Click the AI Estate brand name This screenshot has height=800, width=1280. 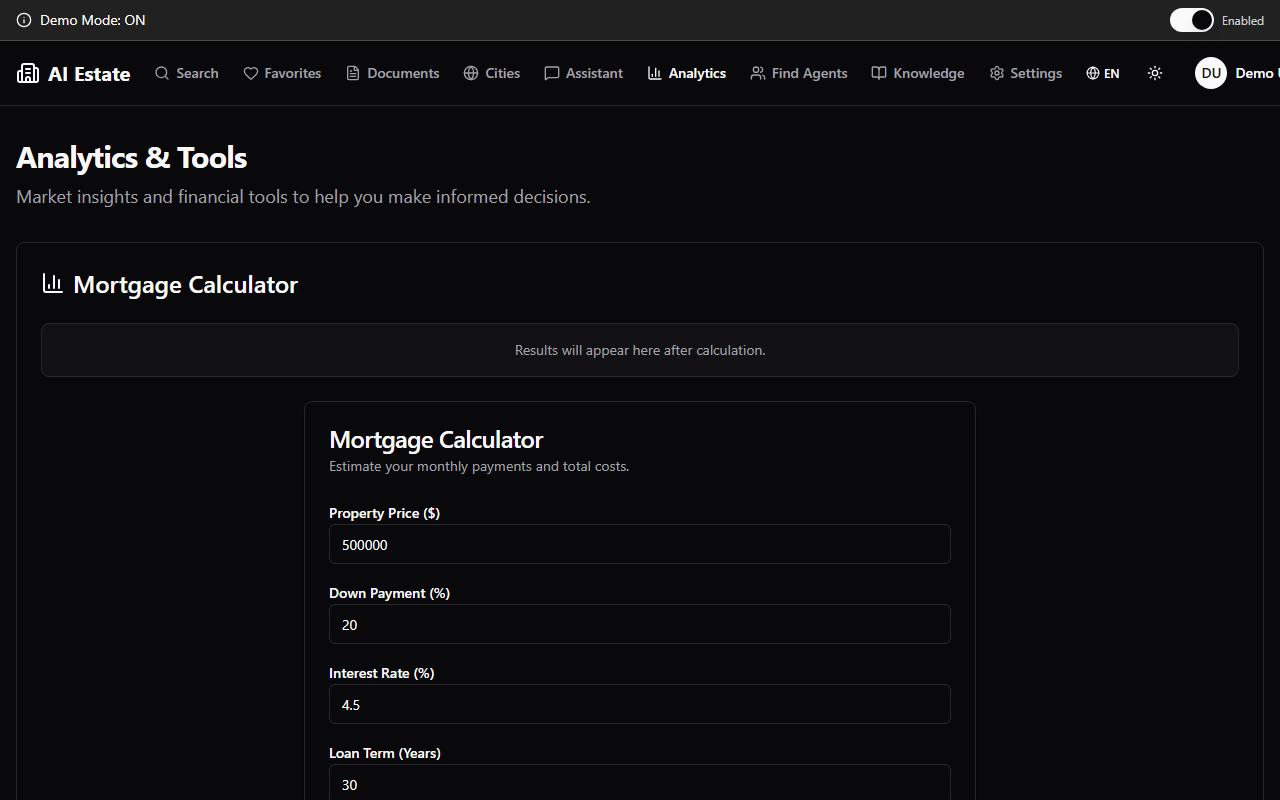point(89,74)
